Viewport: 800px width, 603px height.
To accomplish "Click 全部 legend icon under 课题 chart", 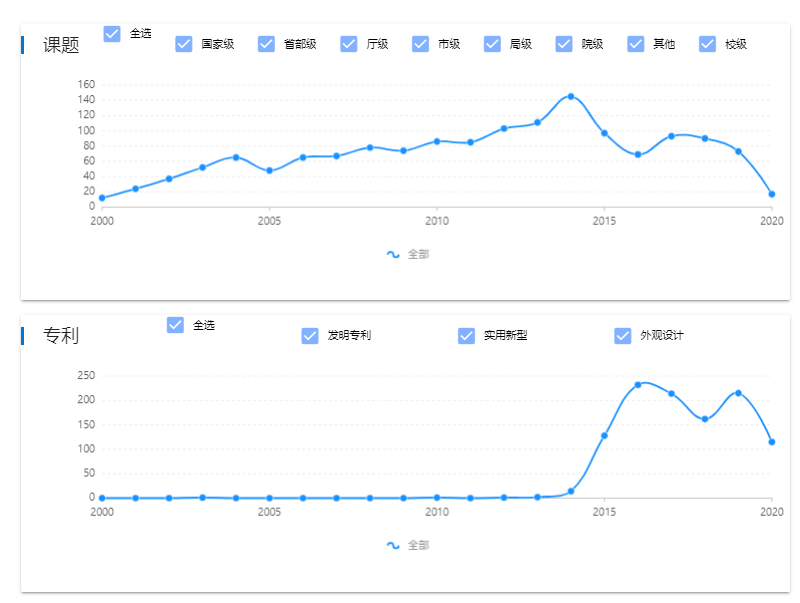I will point(393,254).
